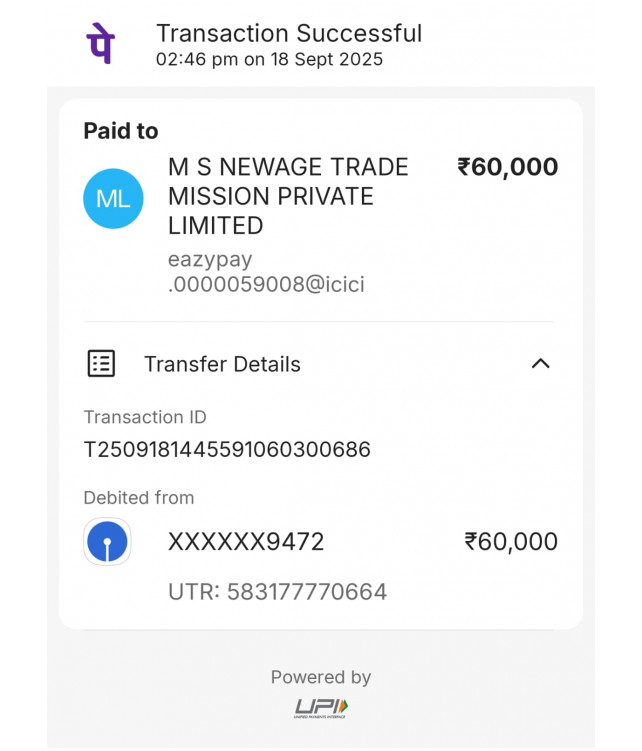
Task: Tap the PhonePe logo icon
Action: (x=100, y=44)
